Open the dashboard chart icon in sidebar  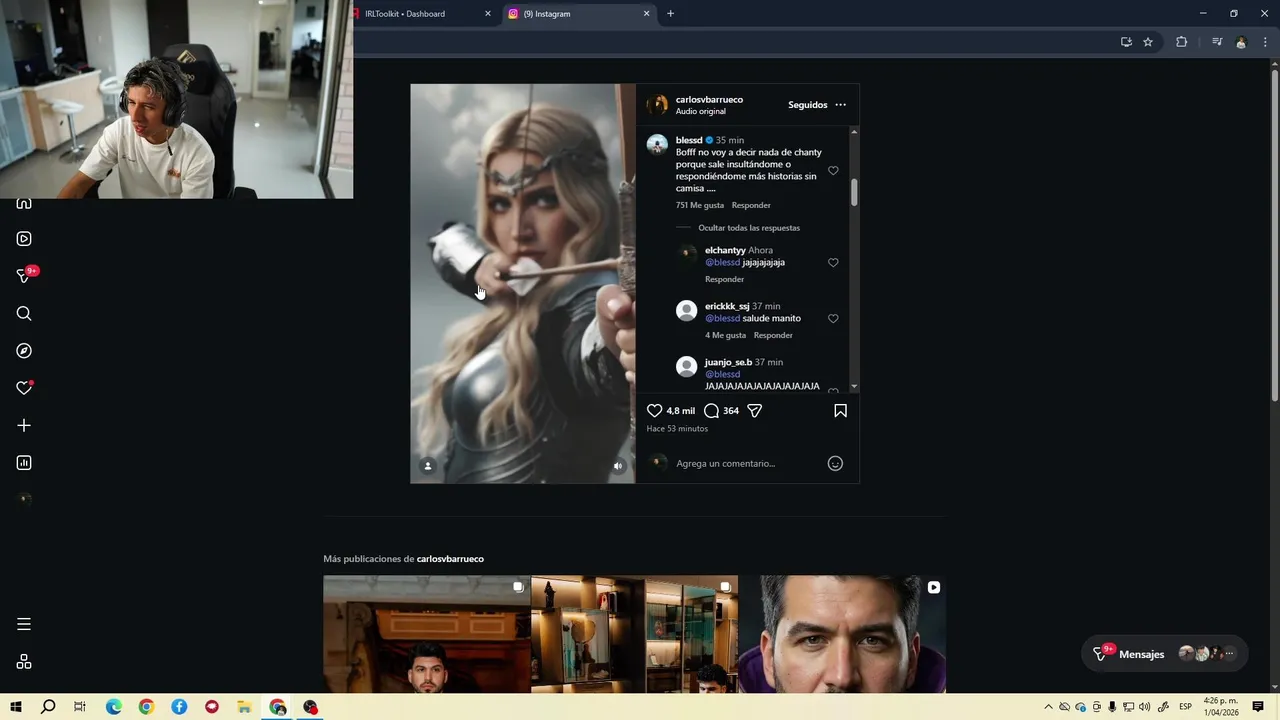[x=24, y=463]
